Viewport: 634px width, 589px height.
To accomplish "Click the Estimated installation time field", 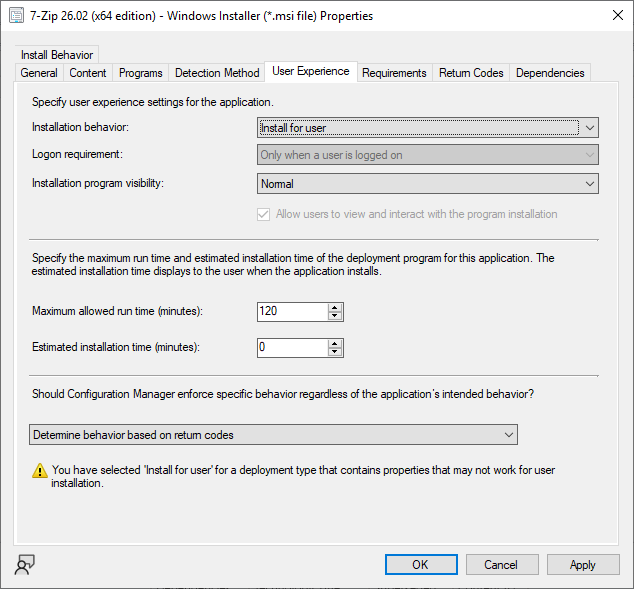I will [292, 348].
